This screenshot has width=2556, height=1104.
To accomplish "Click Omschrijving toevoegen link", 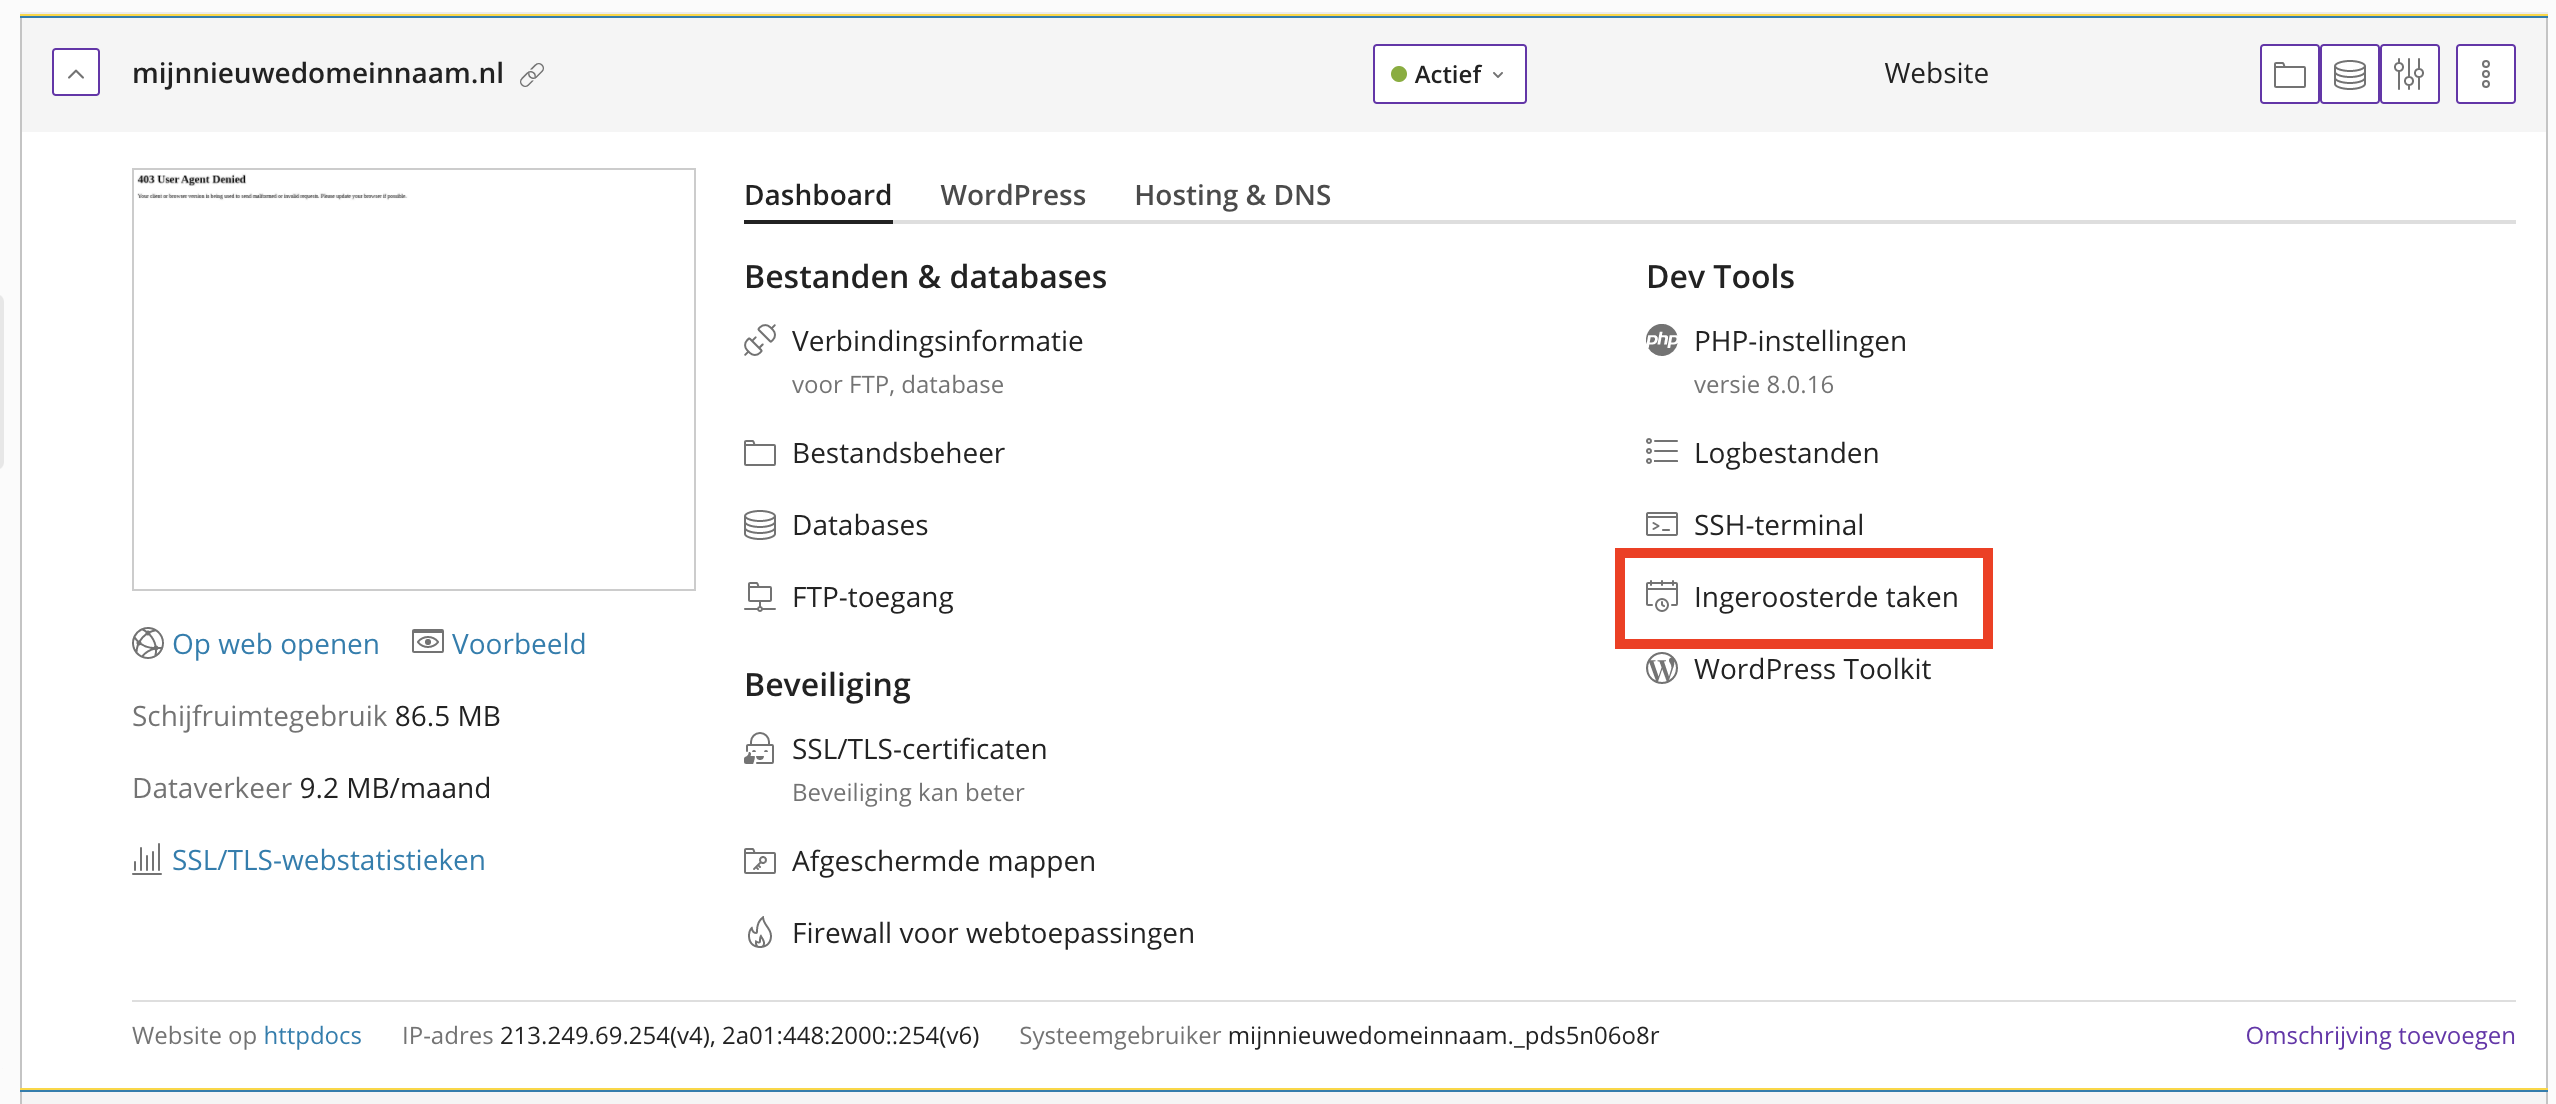I will click(2379, 1035).
